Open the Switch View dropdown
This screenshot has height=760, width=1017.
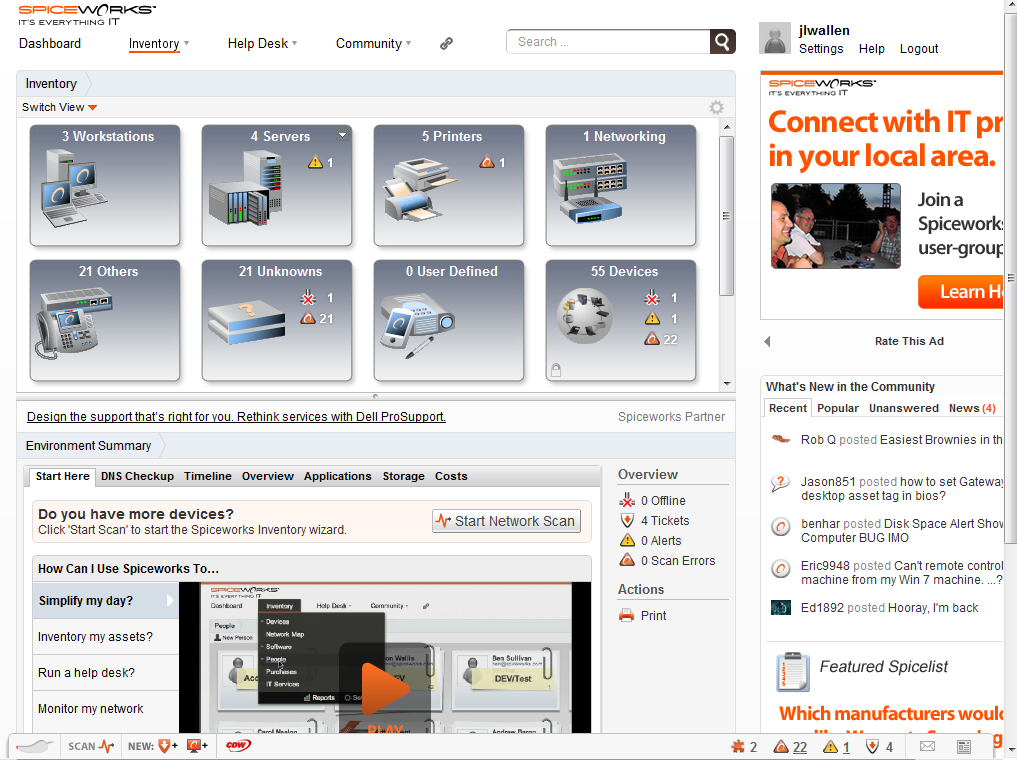coord(60,107)
